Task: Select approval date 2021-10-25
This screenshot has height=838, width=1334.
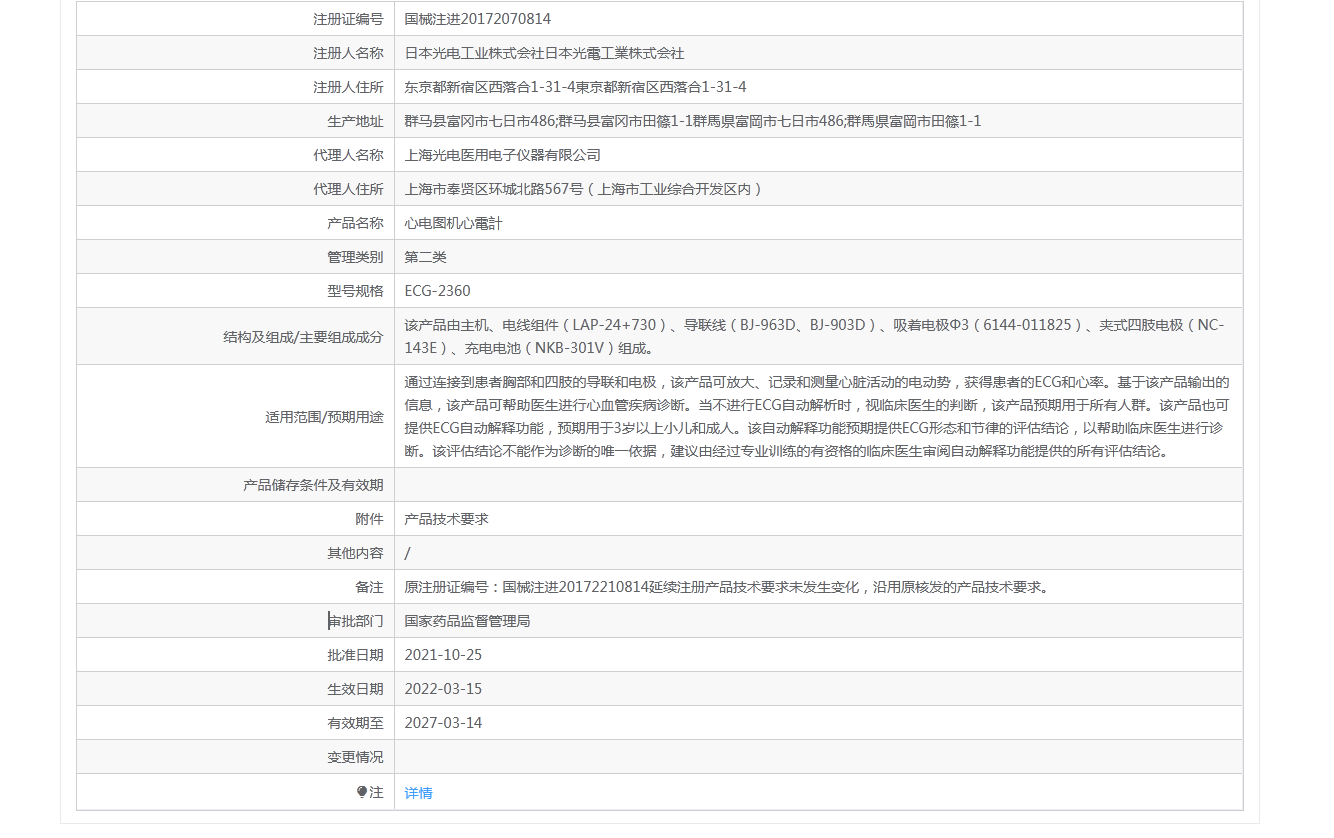Action: pos(443,655)
